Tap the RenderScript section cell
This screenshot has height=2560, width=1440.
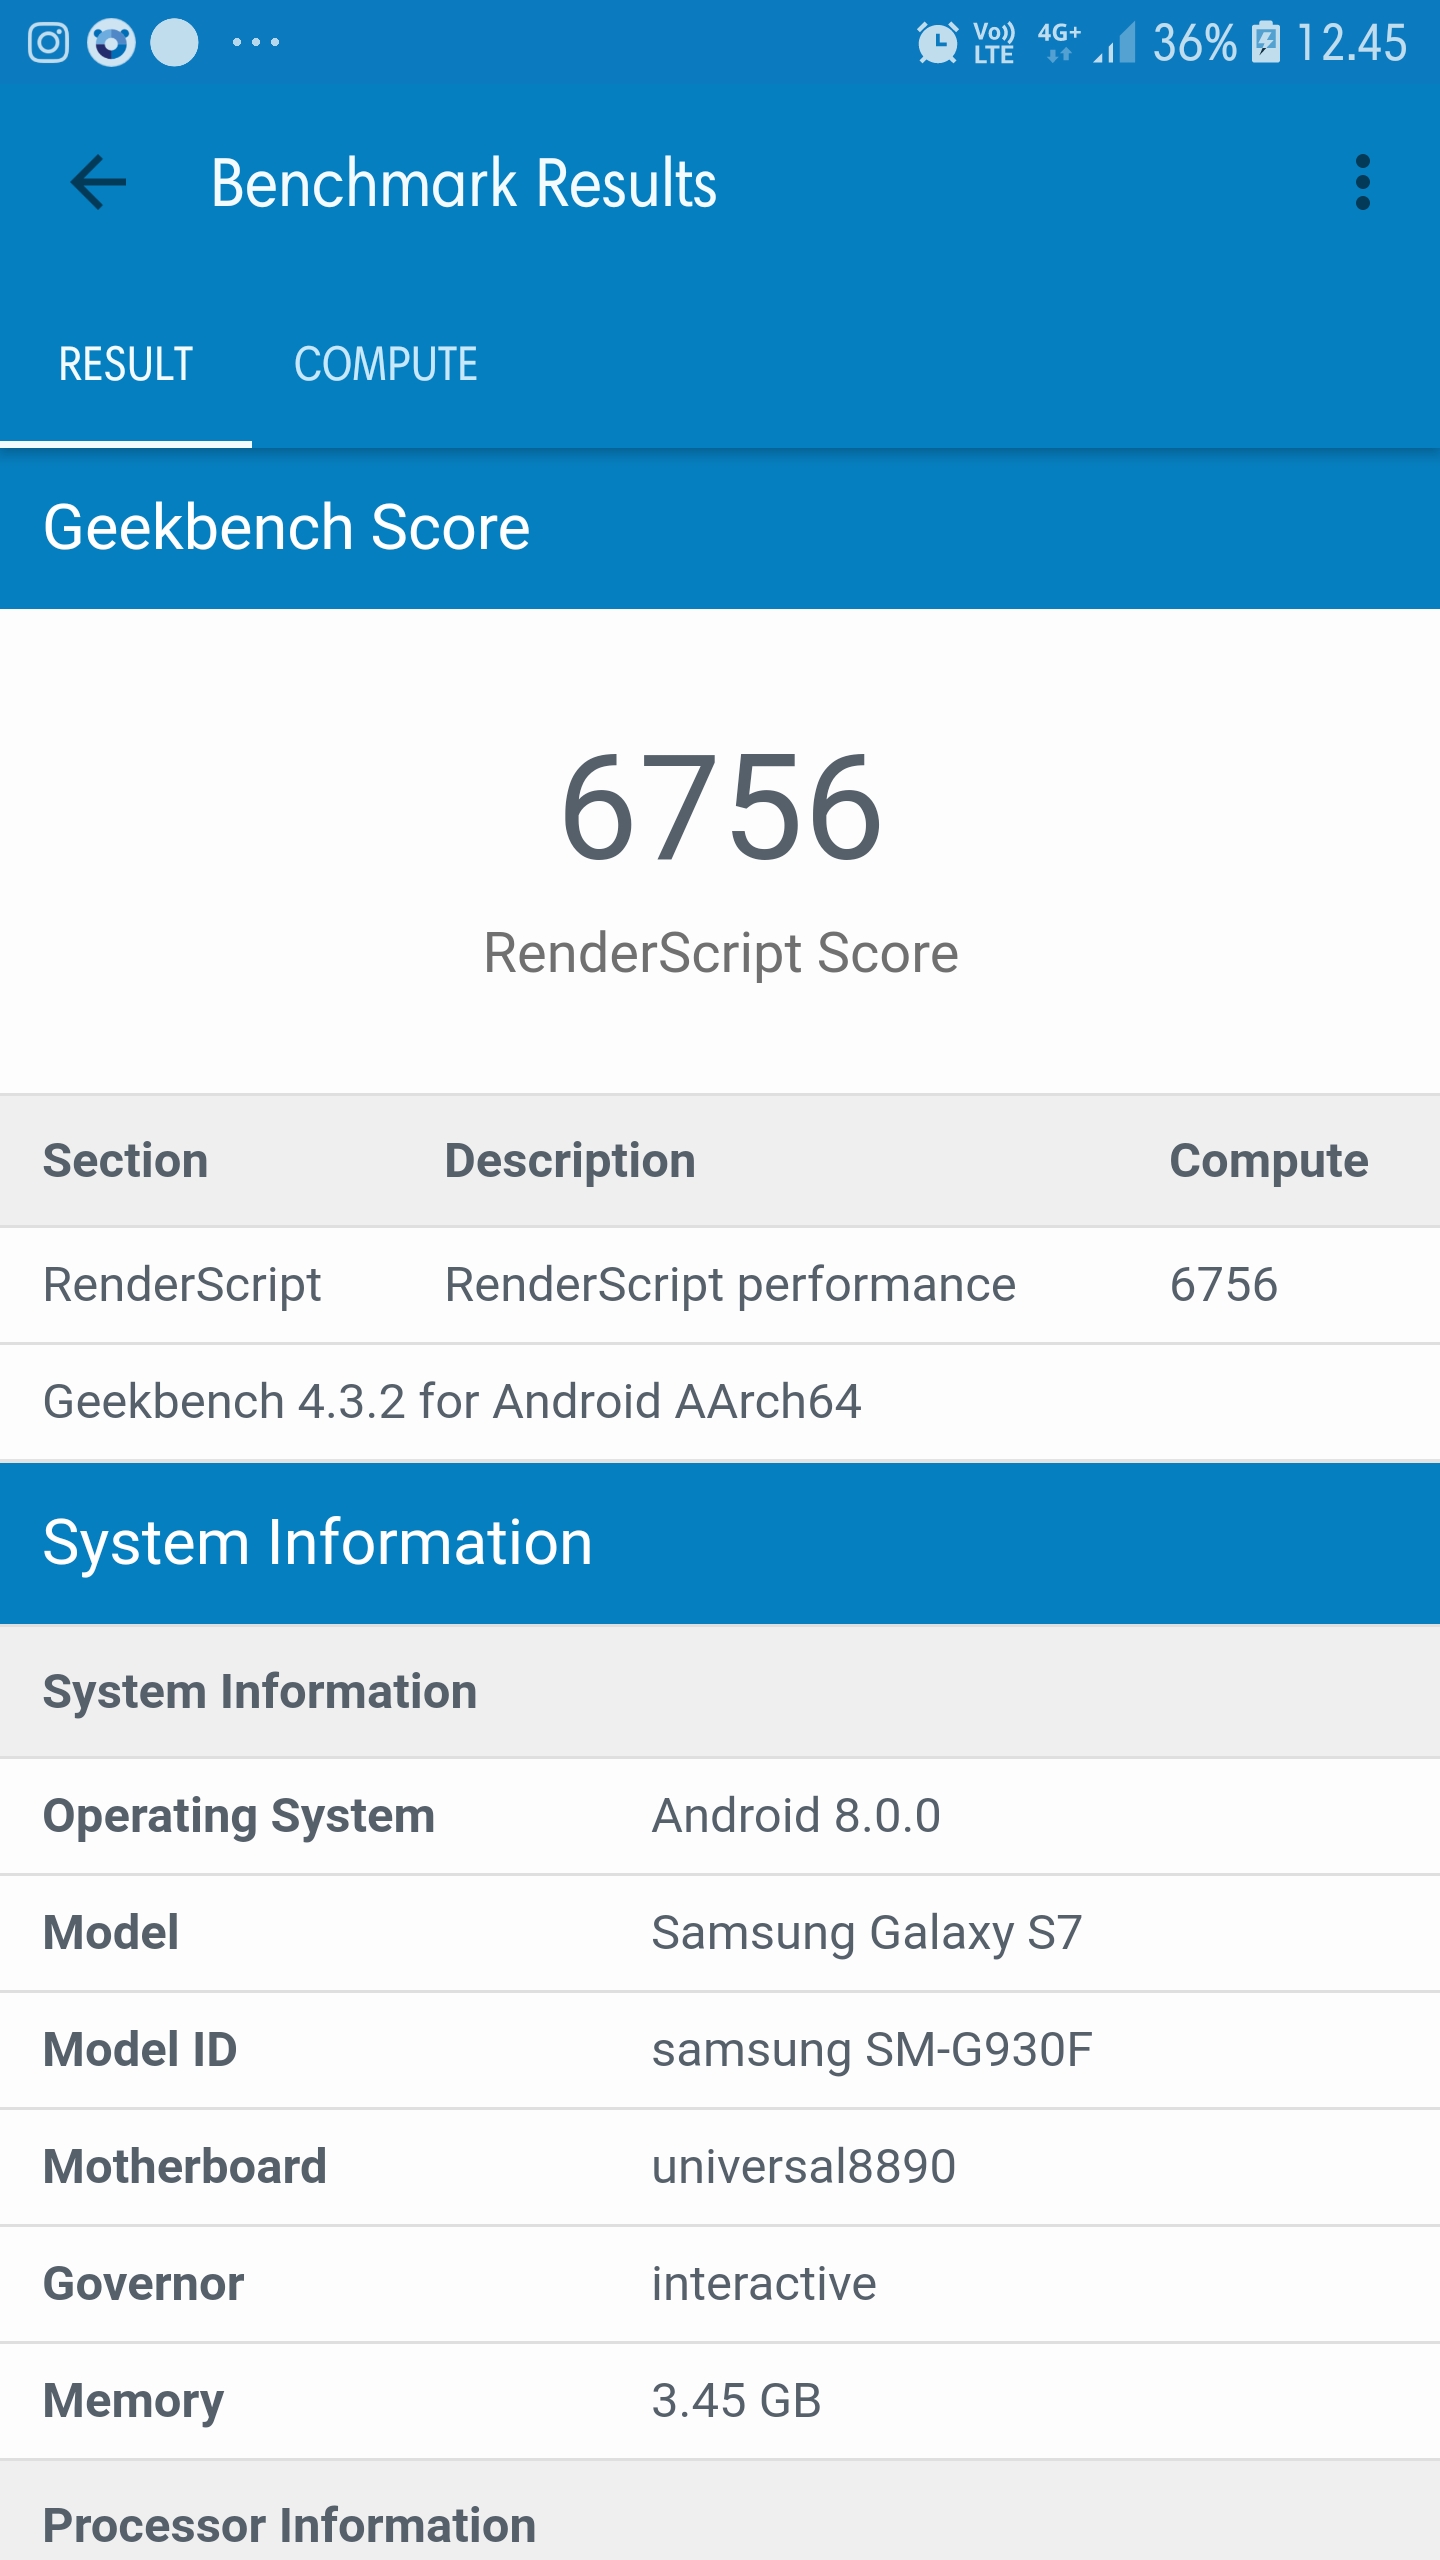182,1285
